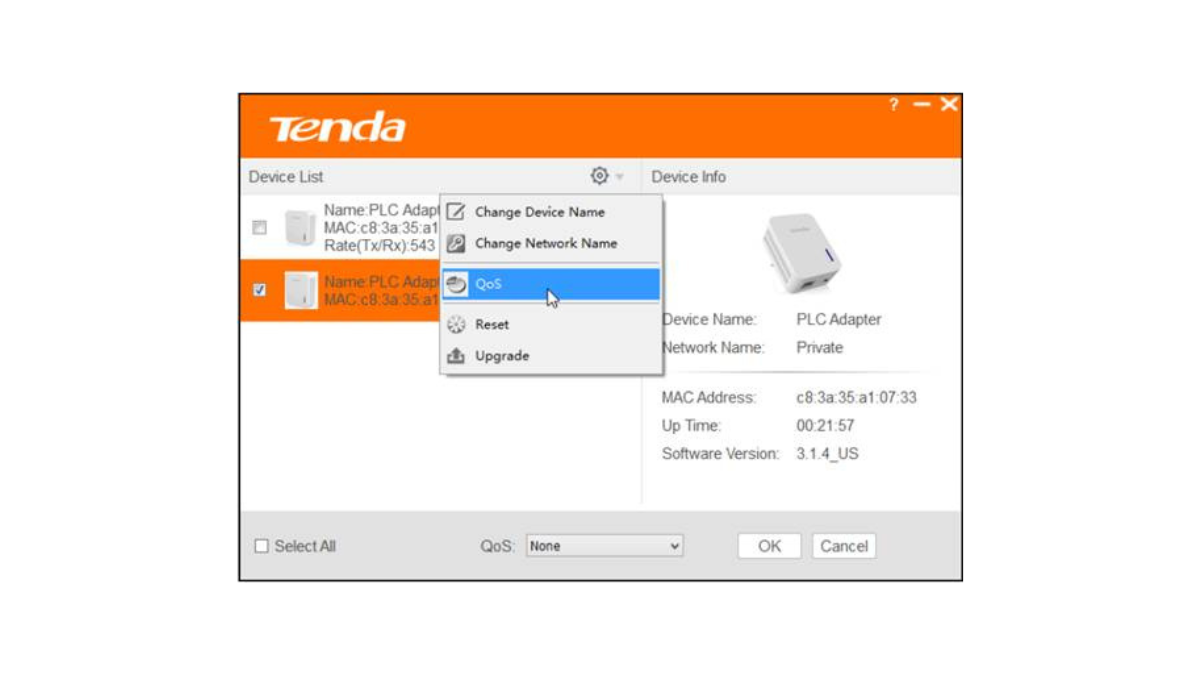This screenshot has width=1200, height=675.
Task: Click the Upgrade upload icon
Action: pyautogui.click(x=456, y=356)
